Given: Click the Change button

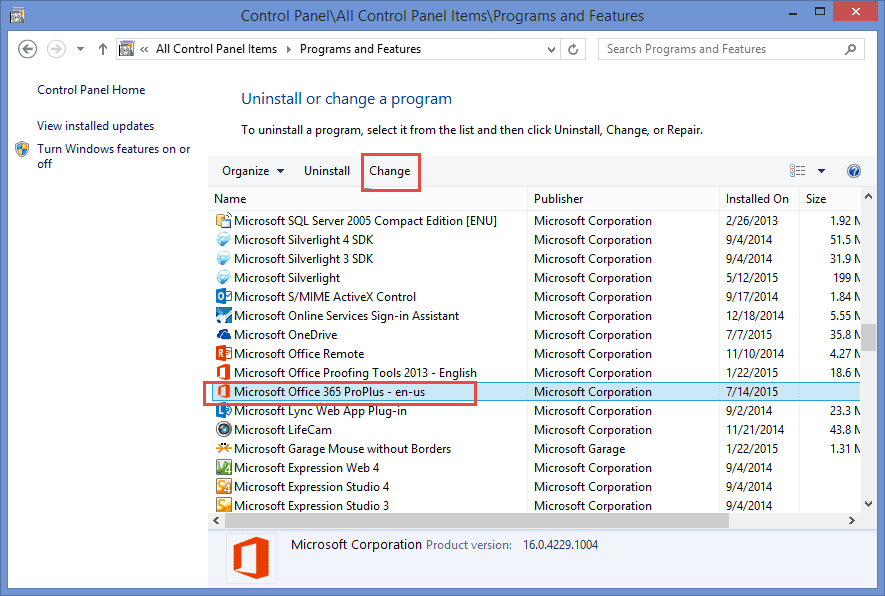Looking at the screenshot, I should coord(390,170).
